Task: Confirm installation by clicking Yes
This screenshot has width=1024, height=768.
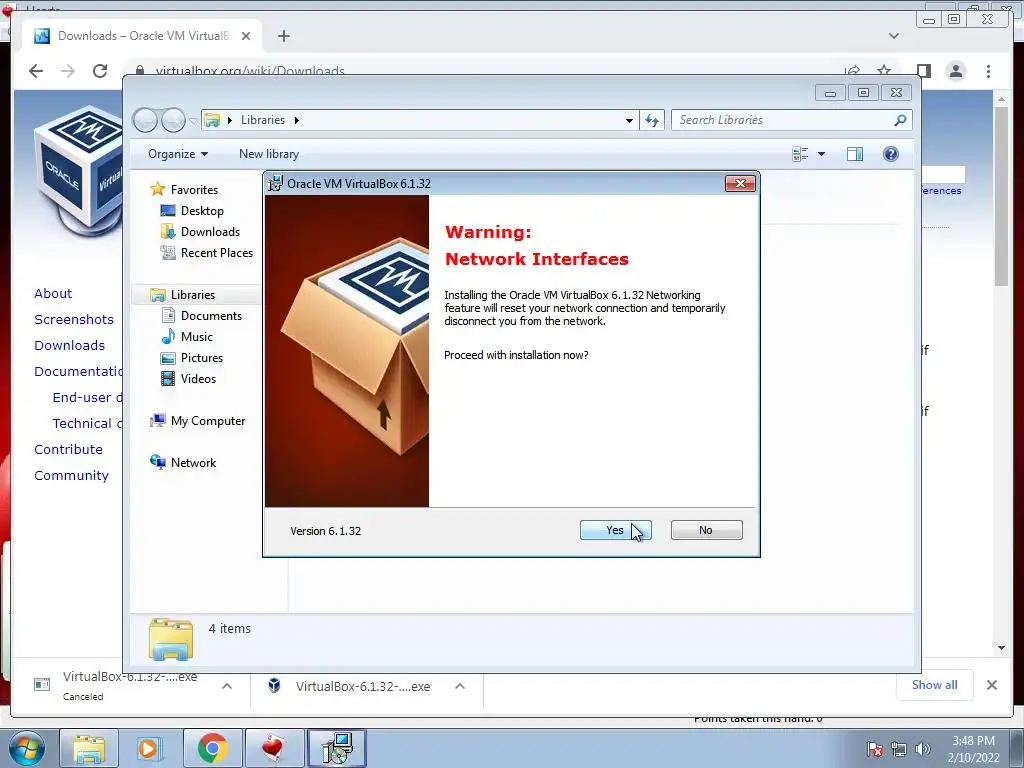Action: point(615,530)
